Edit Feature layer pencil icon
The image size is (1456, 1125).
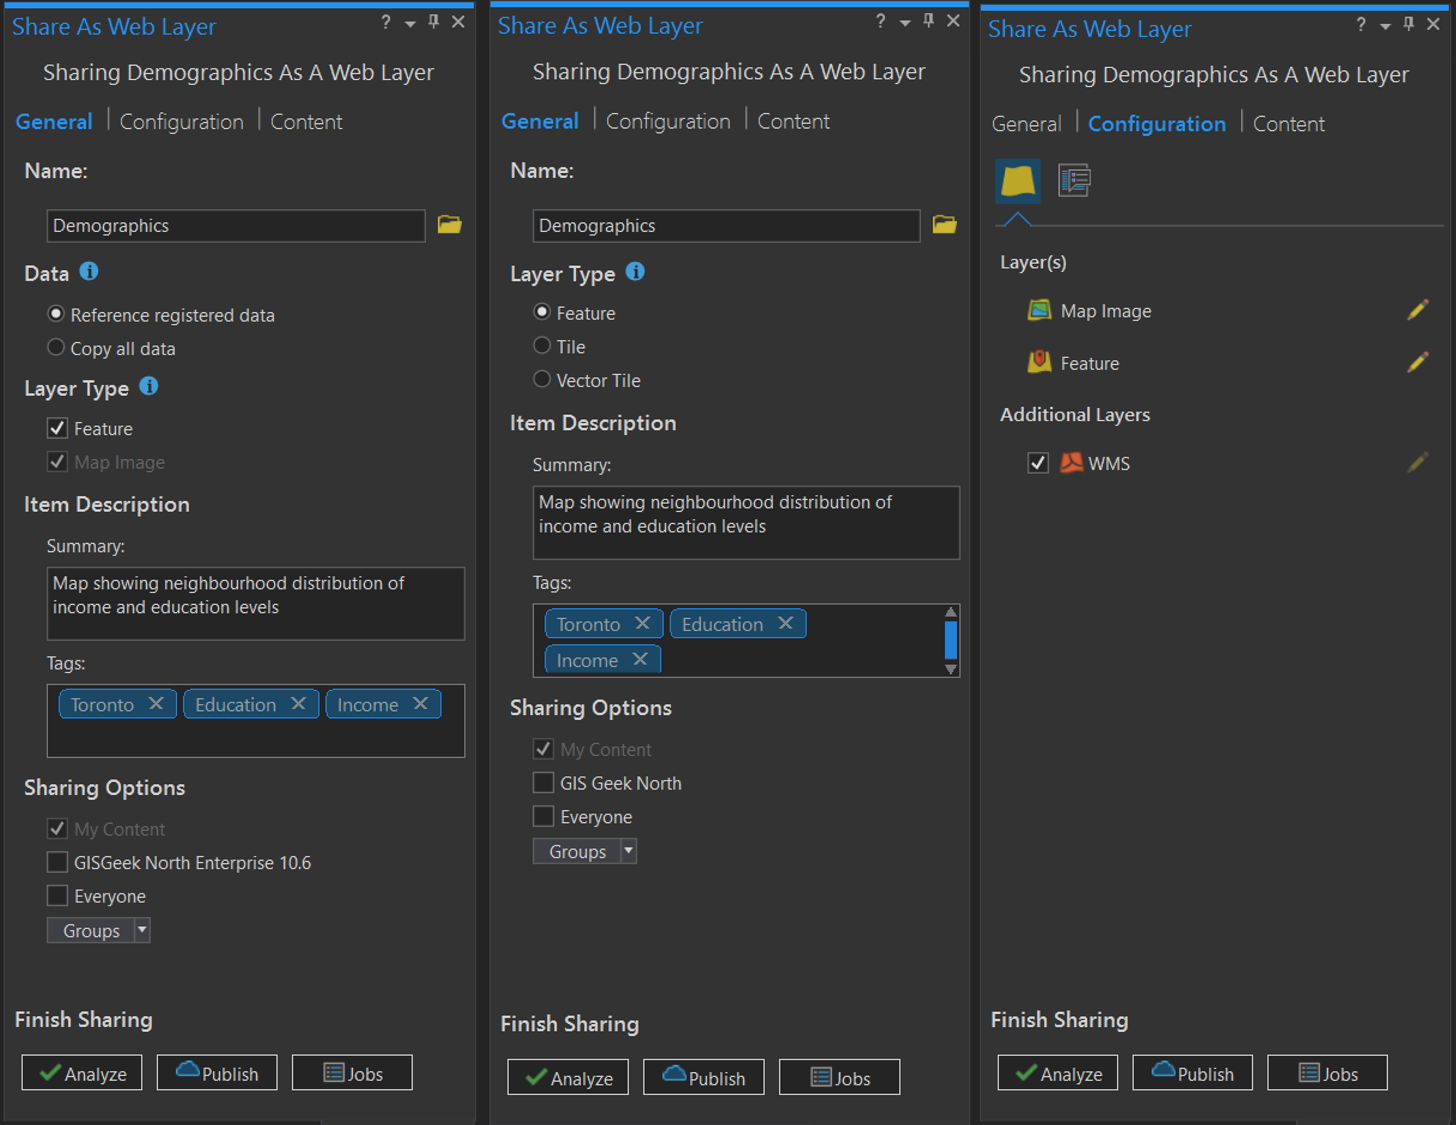coord(1417,362)
